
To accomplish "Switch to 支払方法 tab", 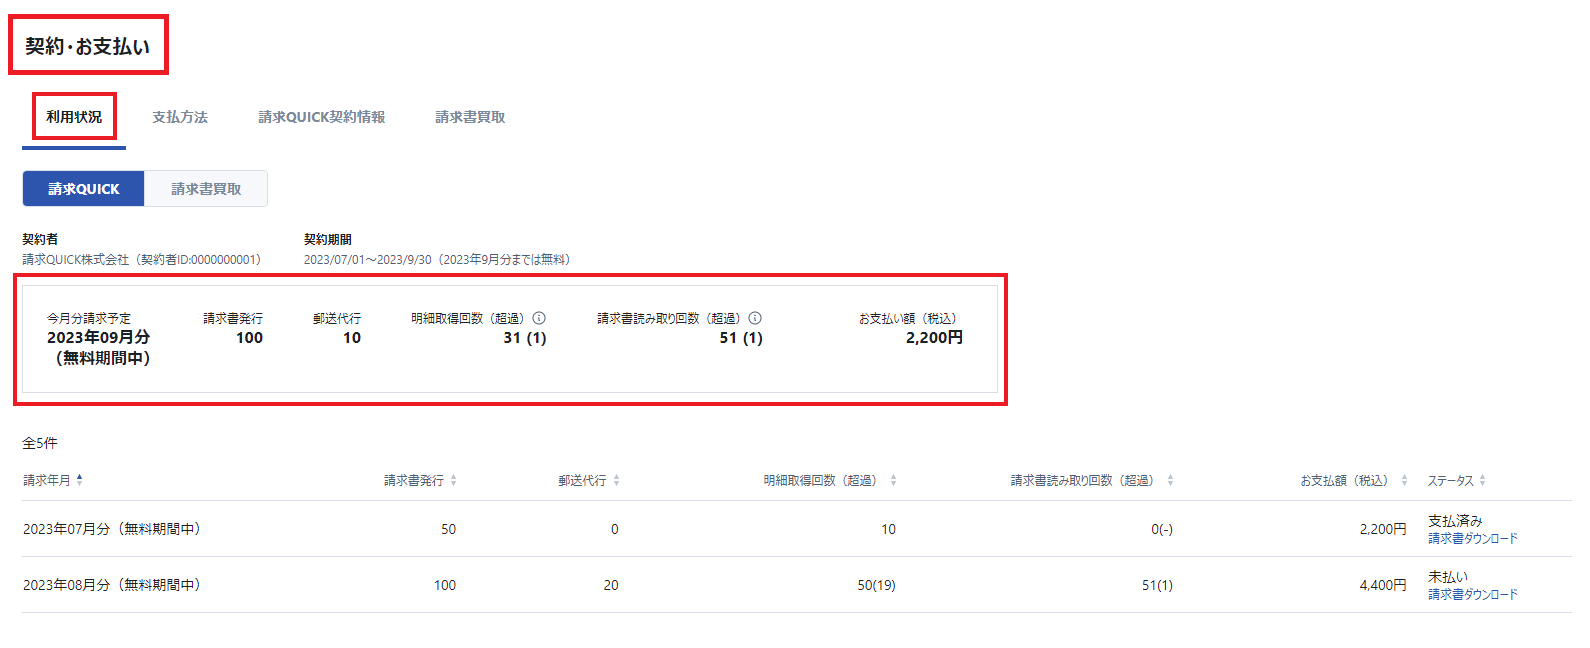I will [180, 117].
